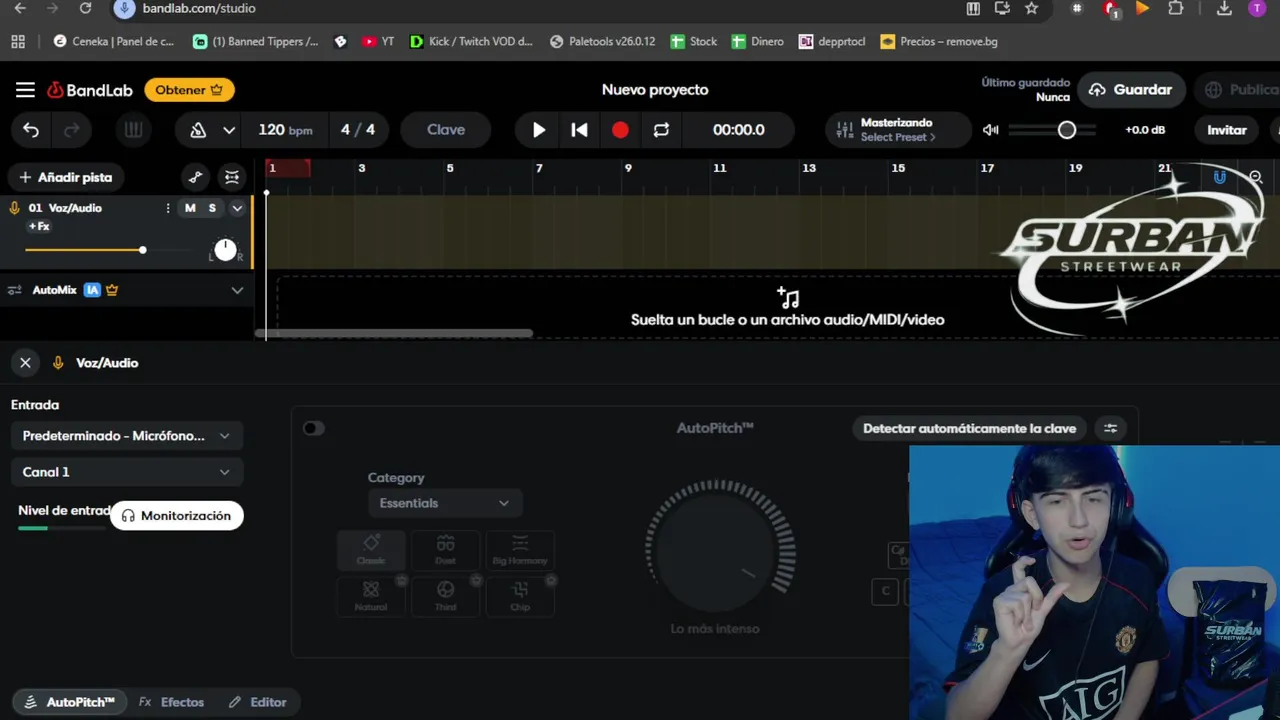1280x720 pixels.
Task: Open the automation curve tool
Action: tap(195, 178)
